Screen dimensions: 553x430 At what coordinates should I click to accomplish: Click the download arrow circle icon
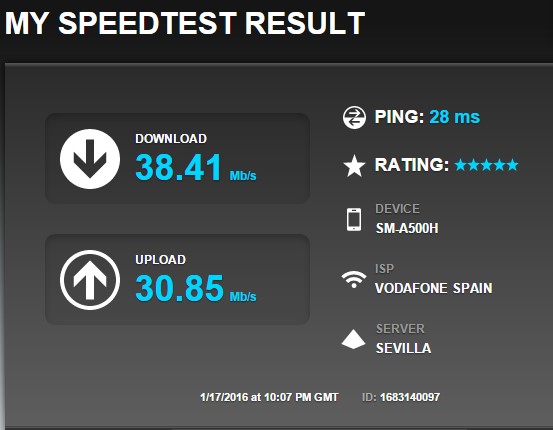tap(90, 159)
